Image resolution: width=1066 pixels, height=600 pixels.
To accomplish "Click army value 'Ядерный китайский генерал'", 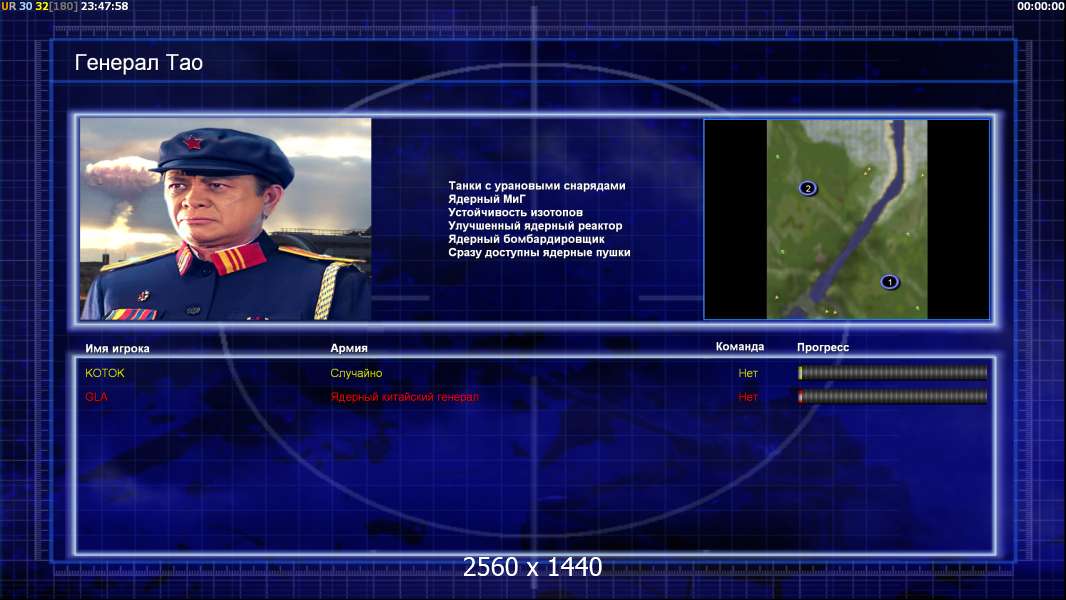I will click(x=405, y=397).
